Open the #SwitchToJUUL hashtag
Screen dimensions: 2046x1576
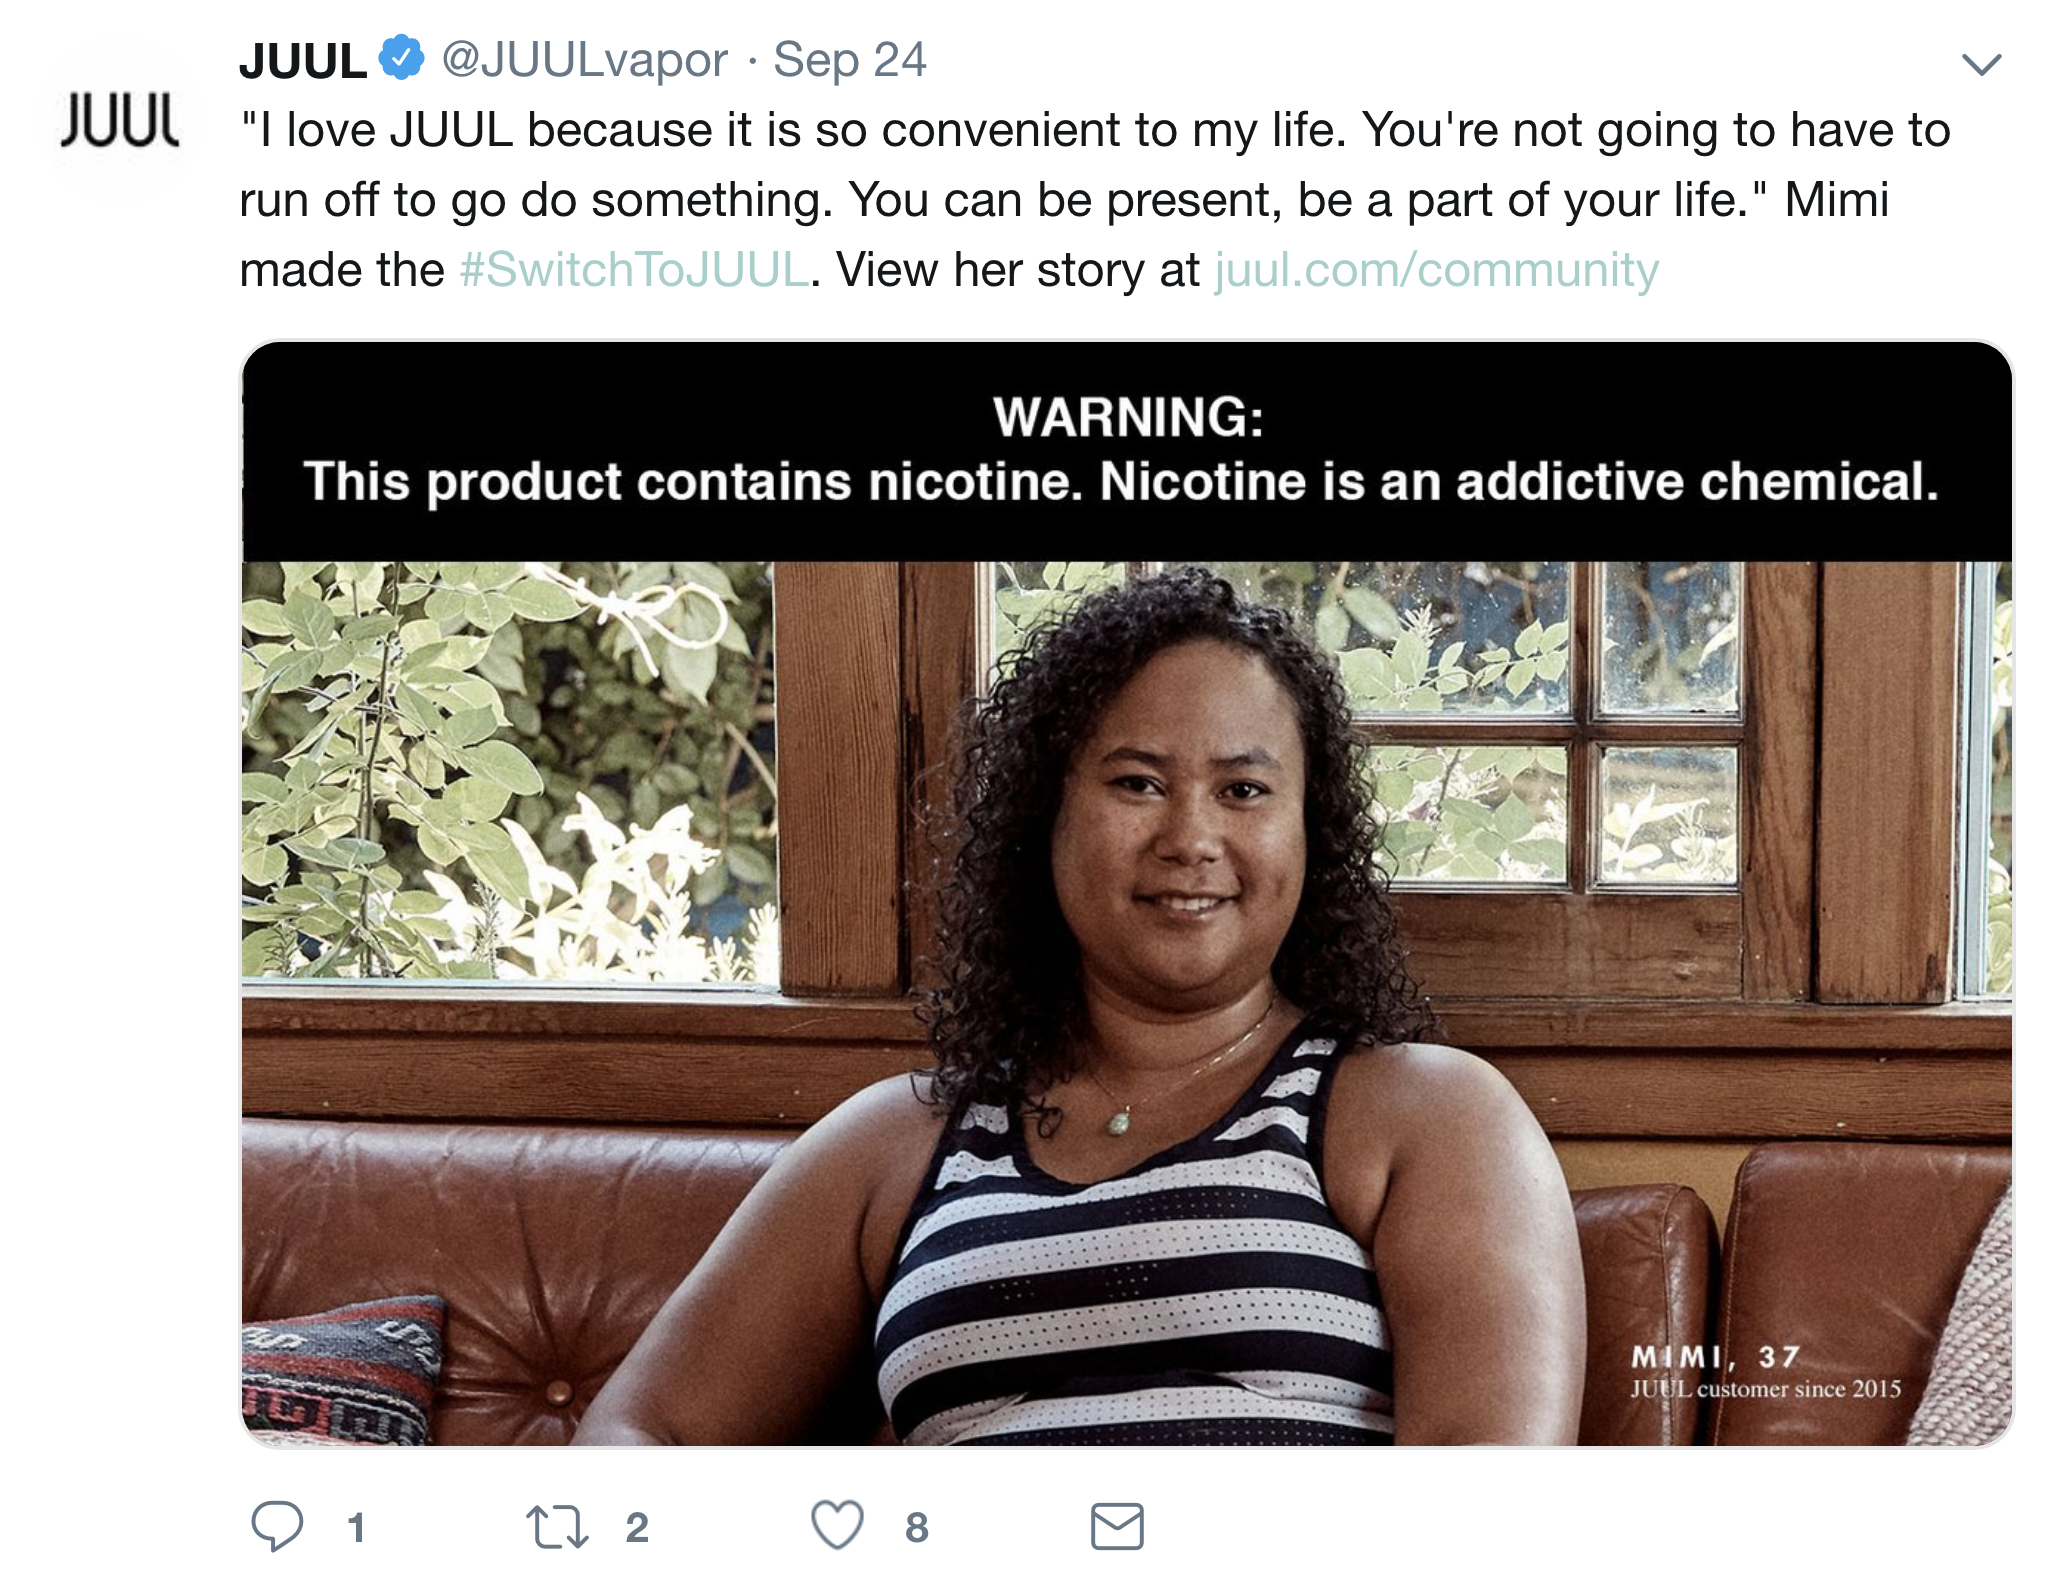(634, 270)
